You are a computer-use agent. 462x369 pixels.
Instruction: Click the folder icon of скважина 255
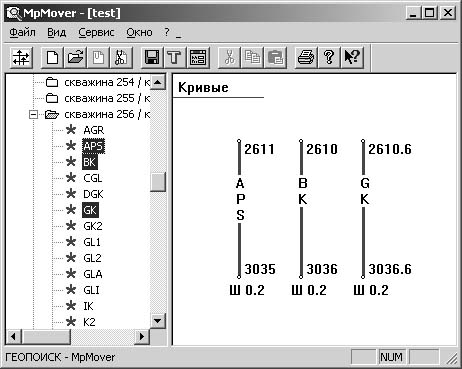52,98
